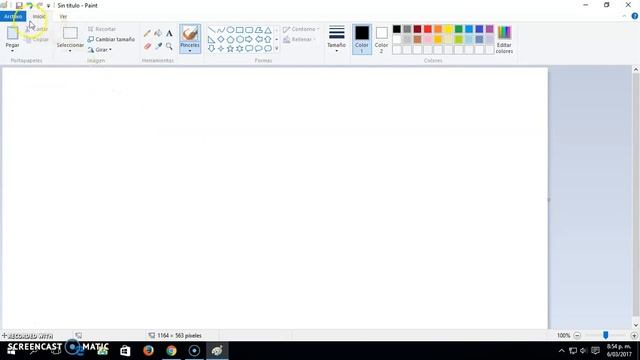Pick the Rounded rectangle shape
Screen dimensions: 640x360
(x=249, y=30)
